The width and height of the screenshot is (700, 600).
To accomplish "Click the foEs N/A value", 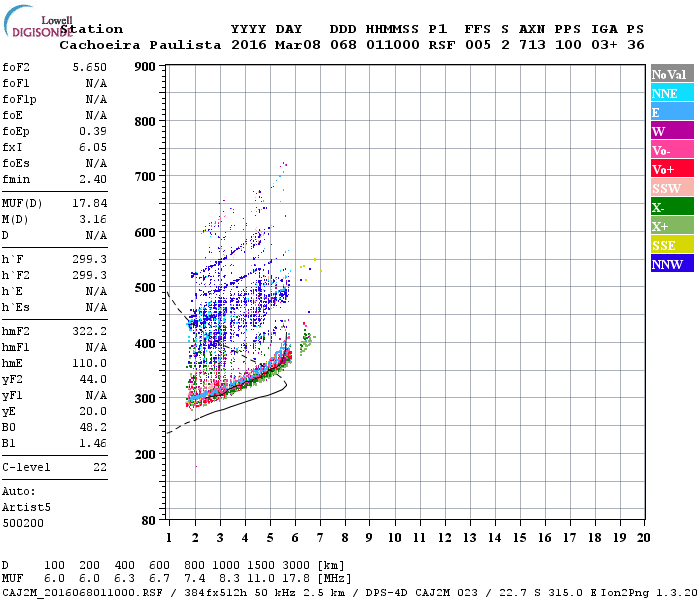I will coord(96,163).
